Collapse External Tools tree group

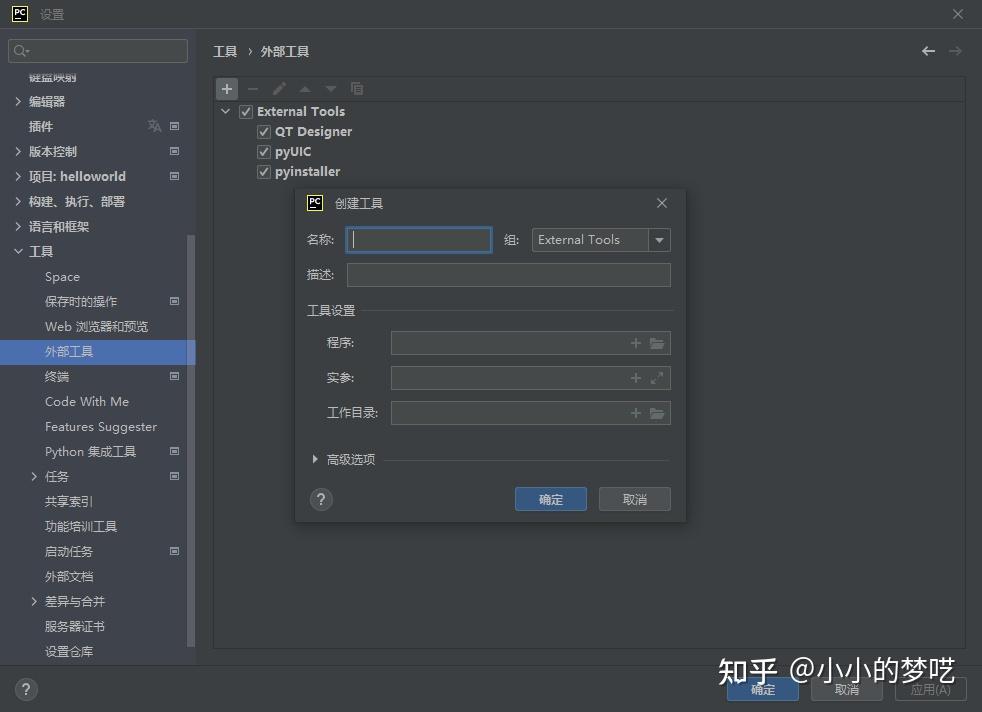coord(225,111)
